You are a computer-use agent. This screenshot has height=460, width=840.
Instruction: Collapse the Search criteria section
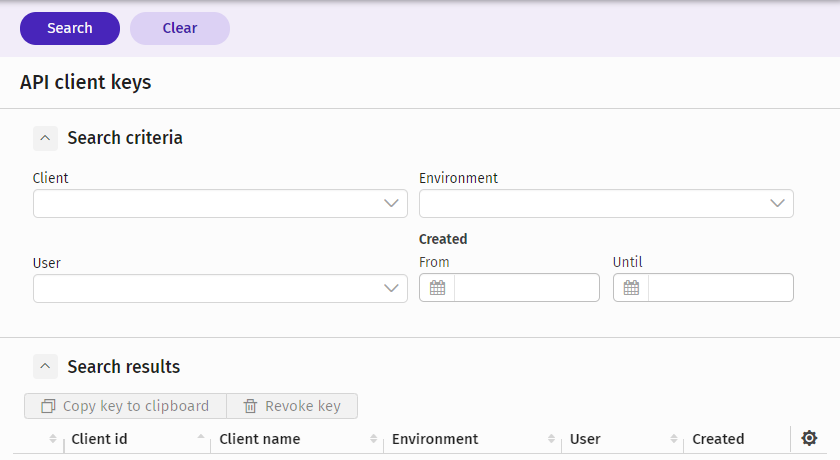pyautogui.click(x=46, y=138)
